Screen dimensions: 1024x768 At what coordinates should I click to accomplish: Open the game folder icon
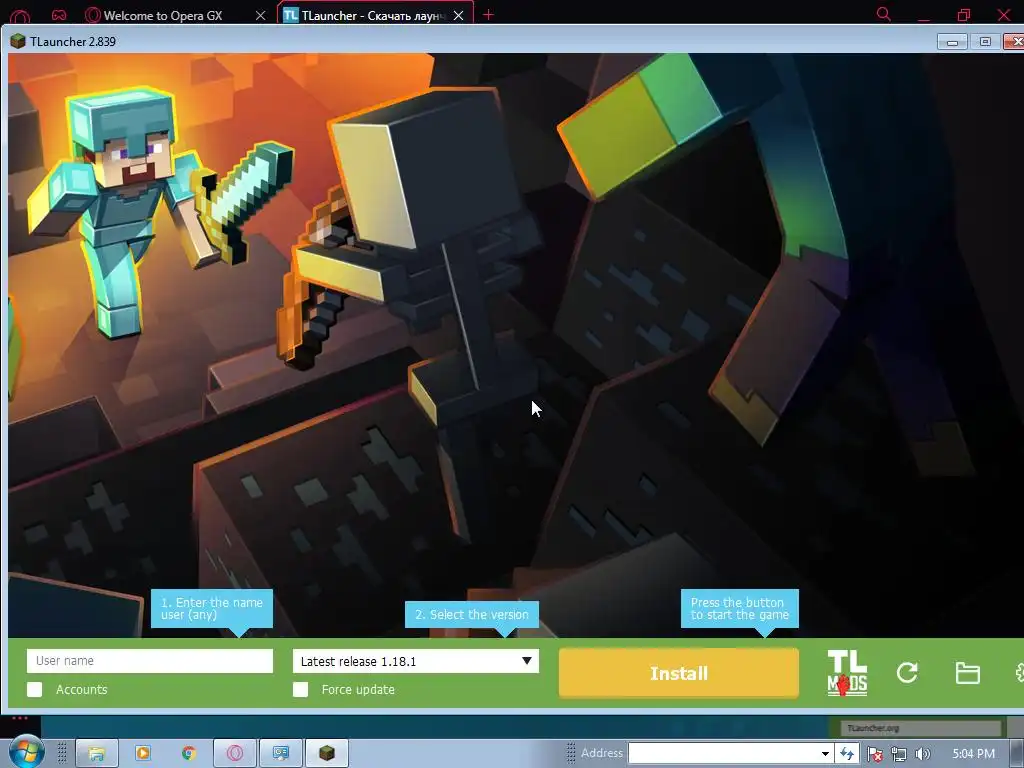(x=967, y=673)
